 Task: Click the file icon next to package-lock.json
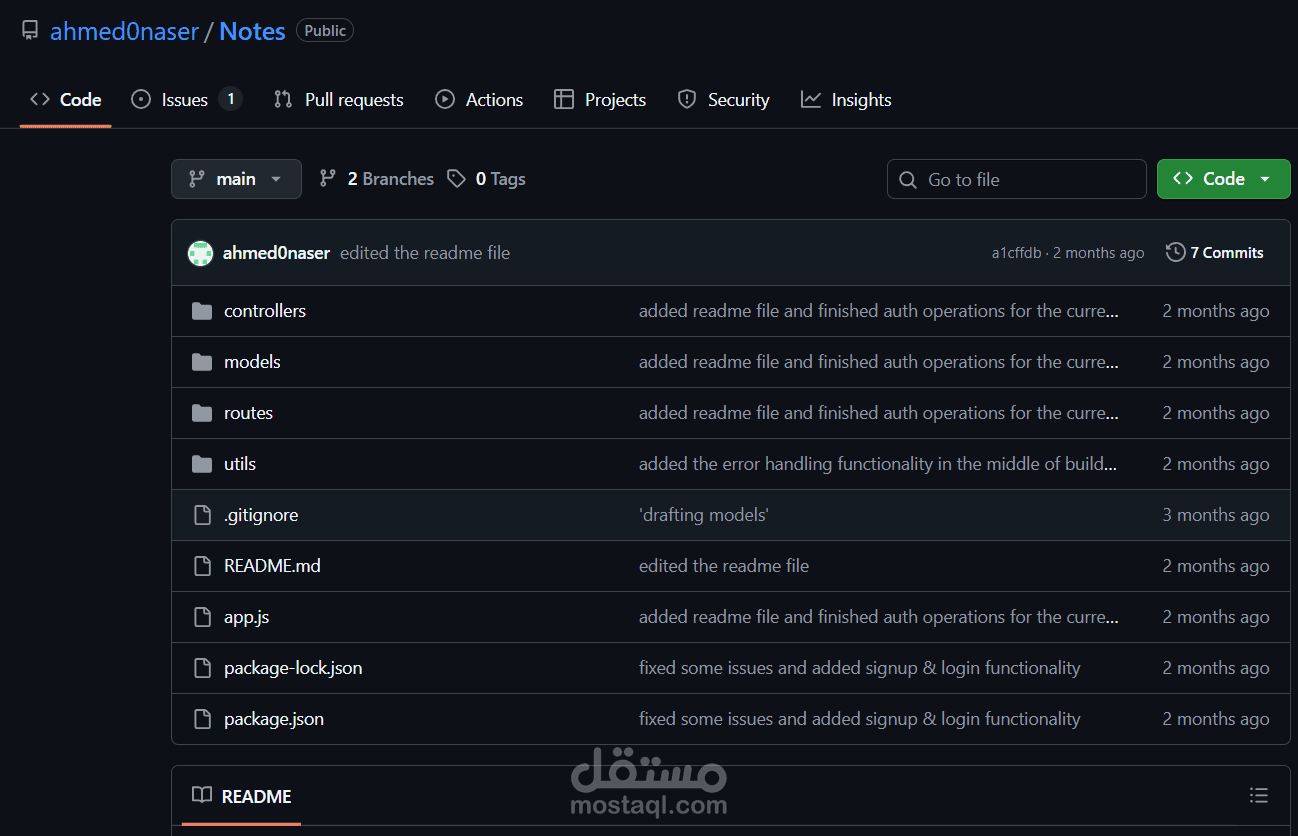click(202, 668)
